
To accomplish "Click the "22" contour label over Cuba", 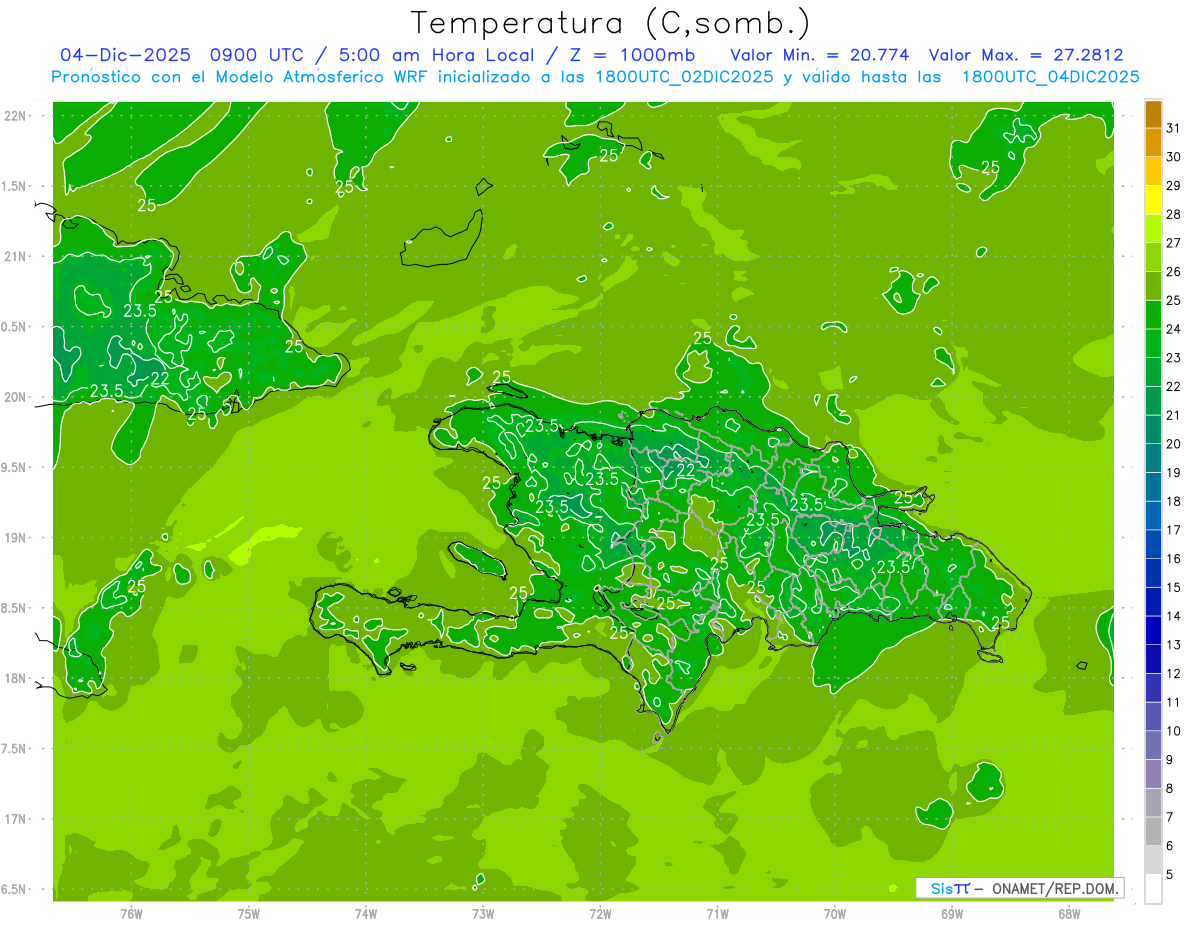I will tap(160, 379).
